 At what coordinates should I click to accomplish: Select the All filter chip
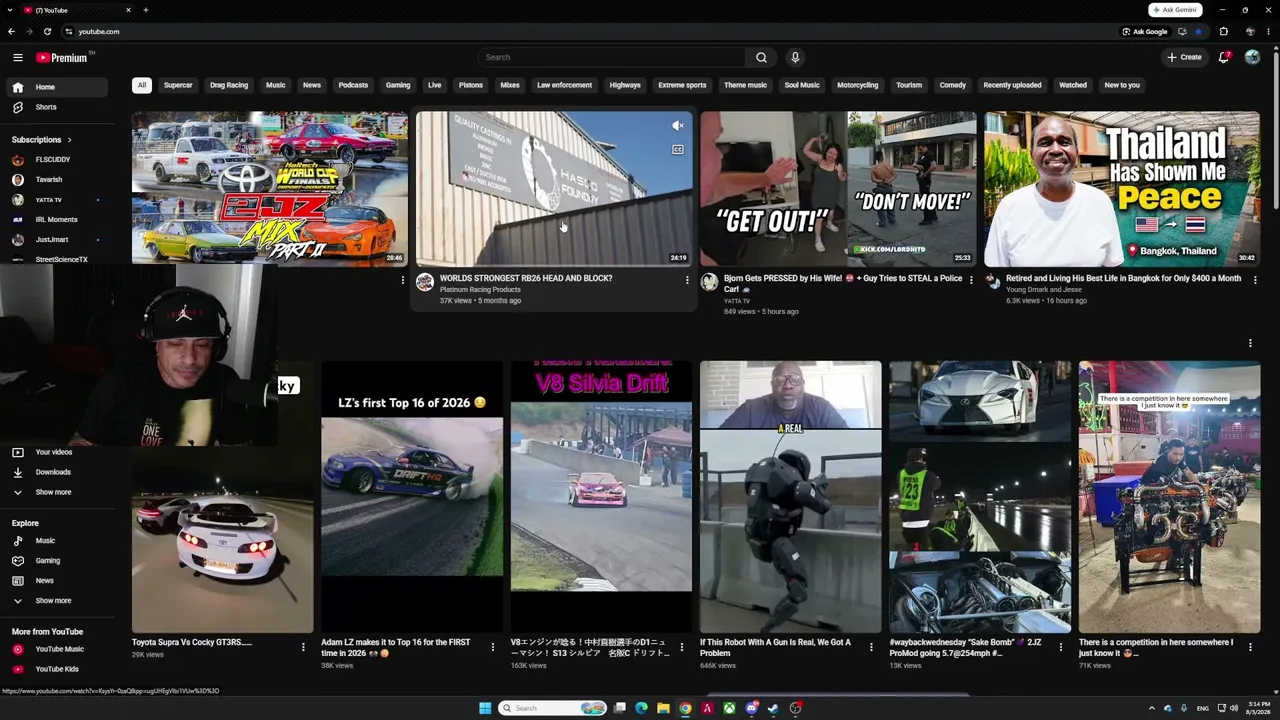pos(142,85)
